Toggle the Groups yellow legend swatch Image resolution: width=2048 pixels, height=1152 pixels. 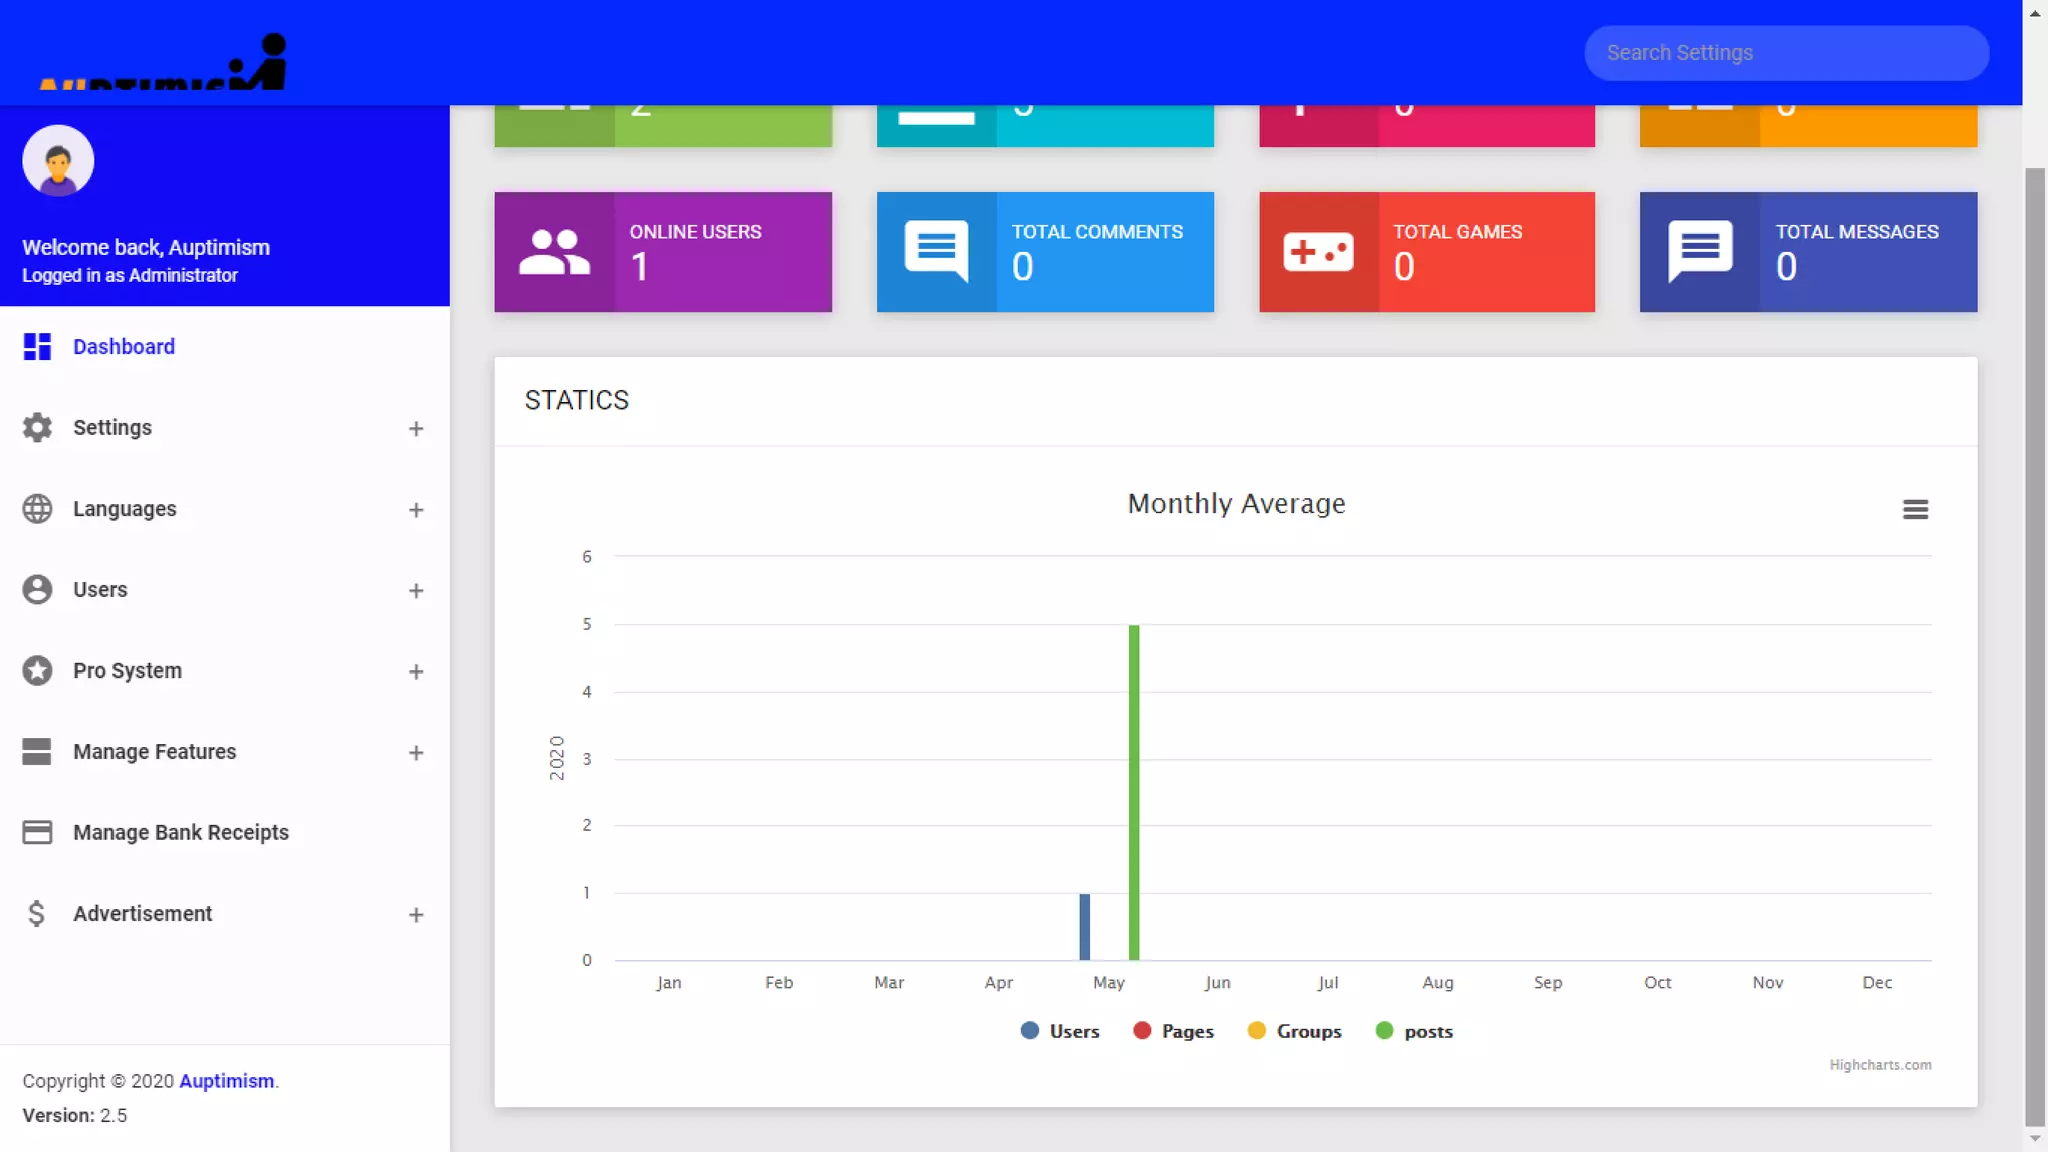(x=1257, y=1030)
